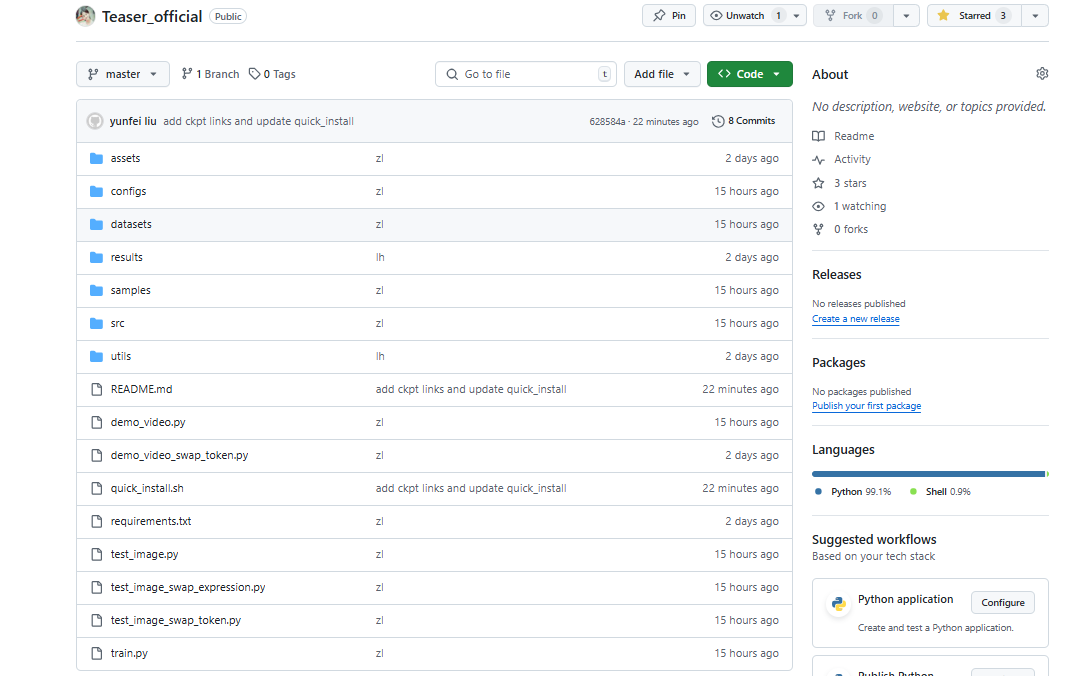Screen dimensions: 1080x676
Task: Click Shell 0.9% language link
Action: click(940, 492)
